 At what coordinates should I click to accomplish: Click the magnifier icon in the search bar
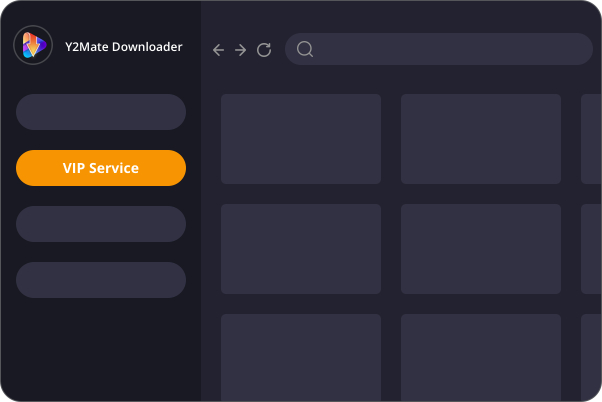click(305, 49)
